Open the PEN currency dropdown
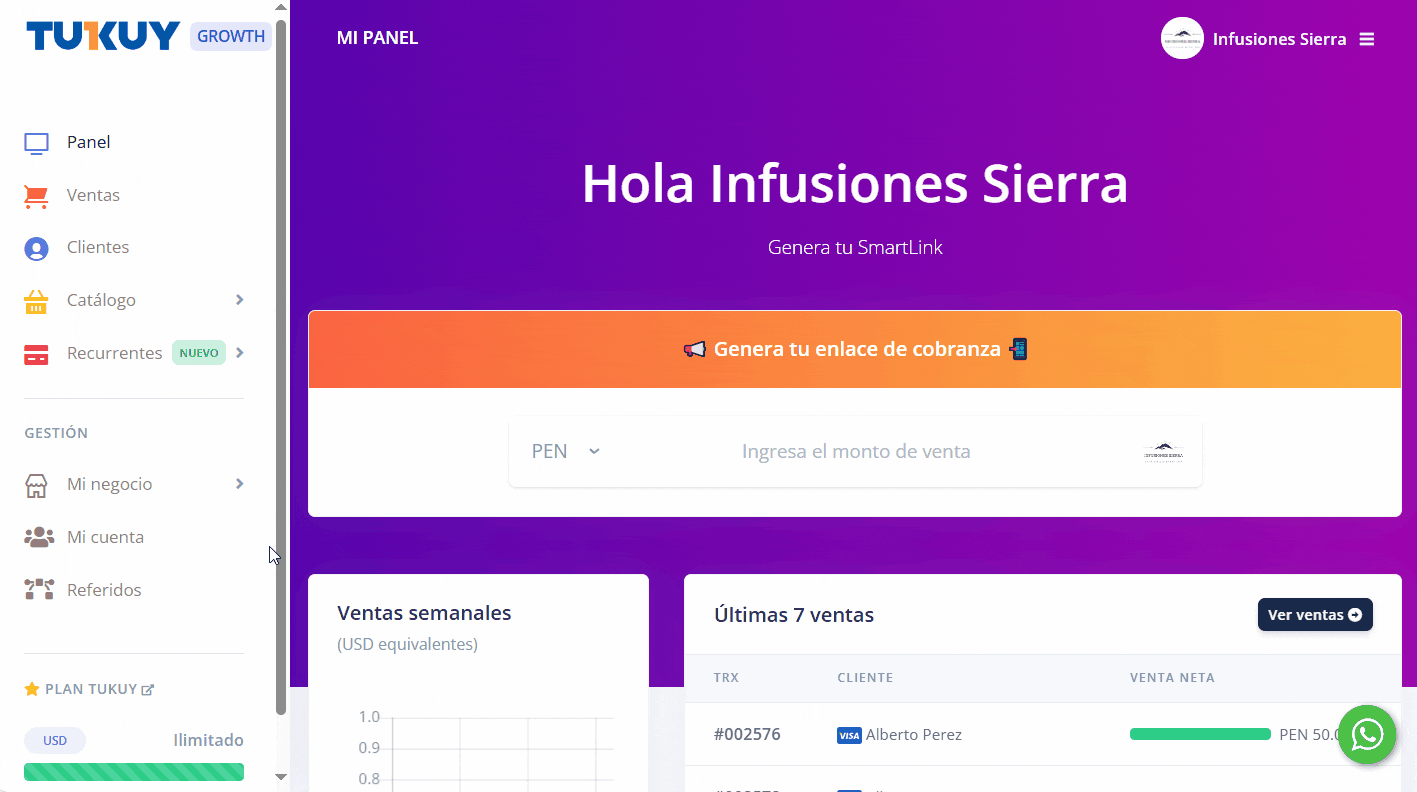Screen dimensions: 1417x792 click(x=566, y=452)
